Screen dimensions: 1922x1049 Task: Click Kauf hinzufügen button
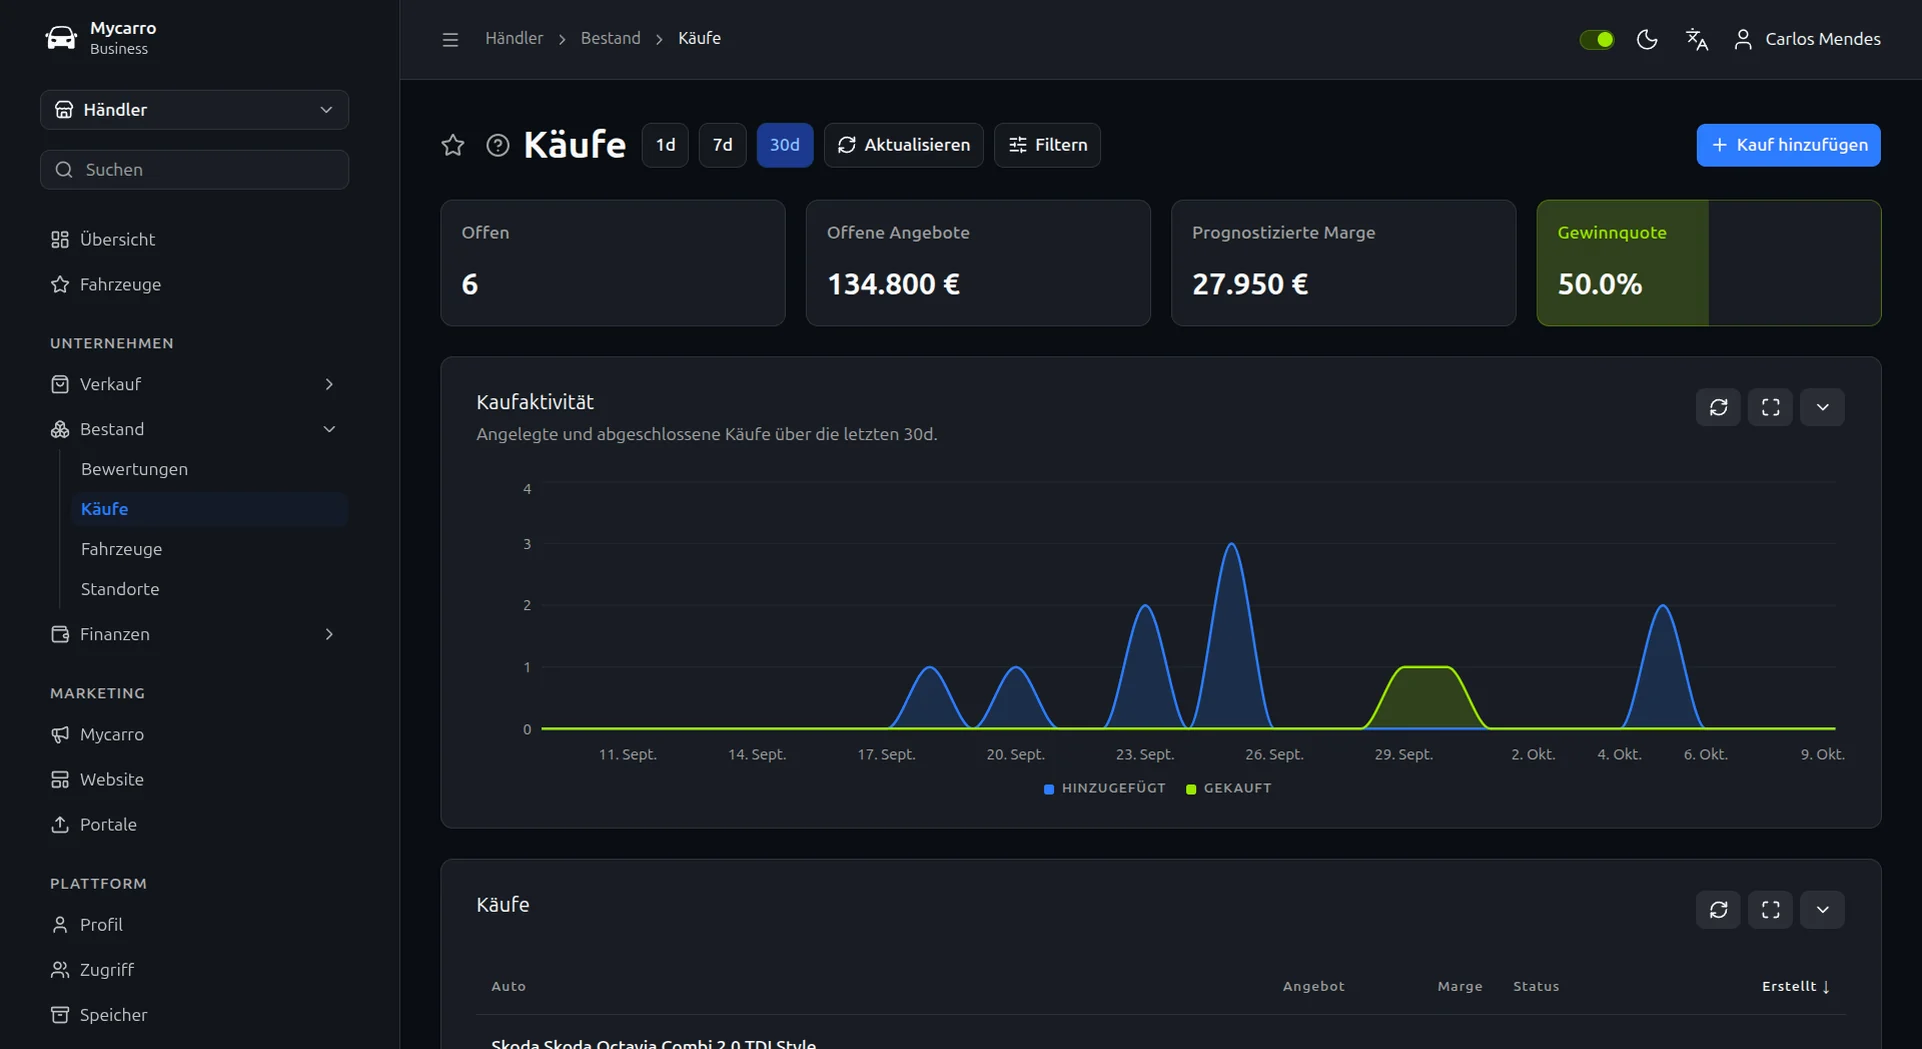[1788, 145]
